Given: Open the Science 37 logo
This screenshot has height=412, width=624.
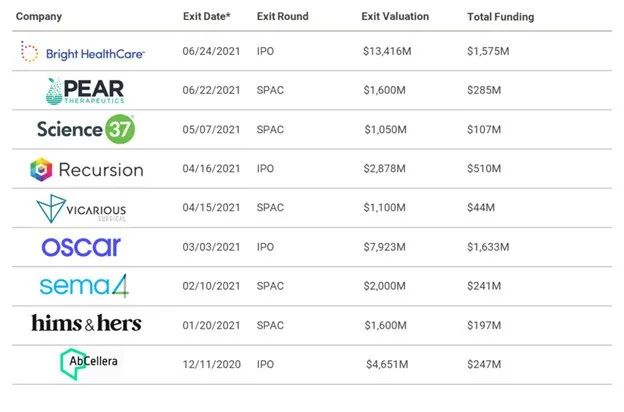Looking at the screenshot, I should coord(86,129).
